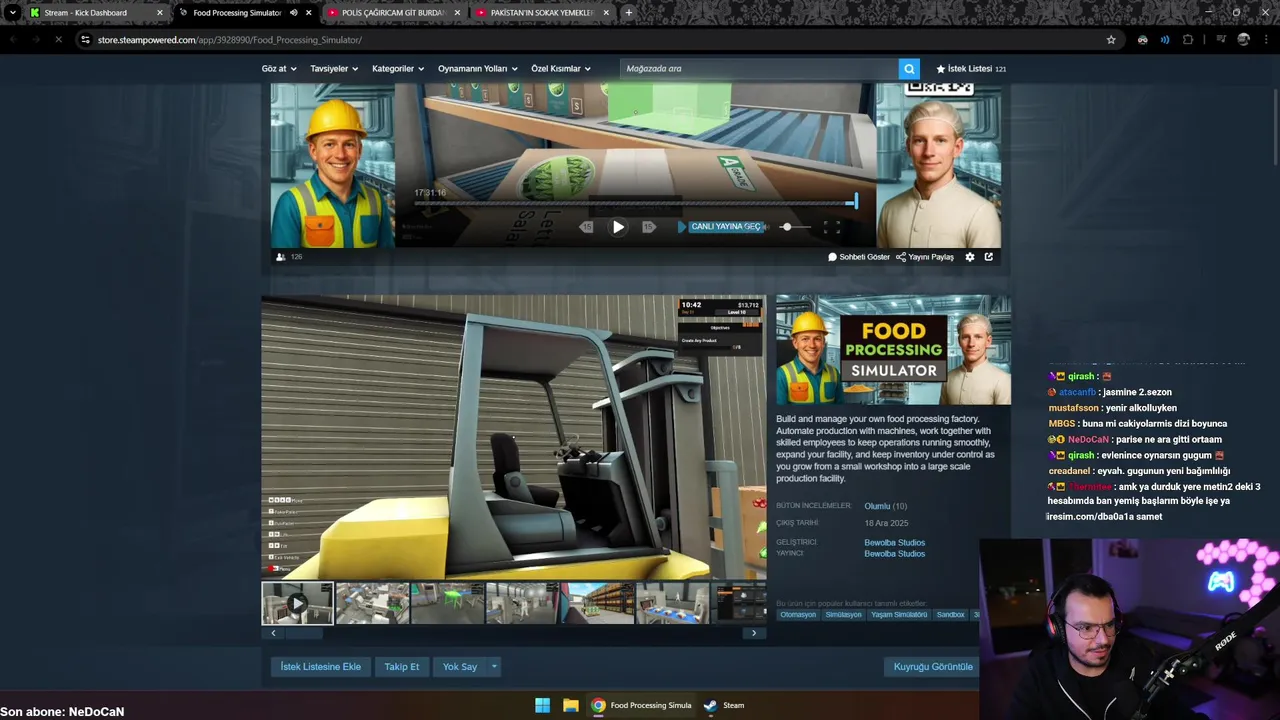Click the browser address bar URL

[x=230, y=40]
